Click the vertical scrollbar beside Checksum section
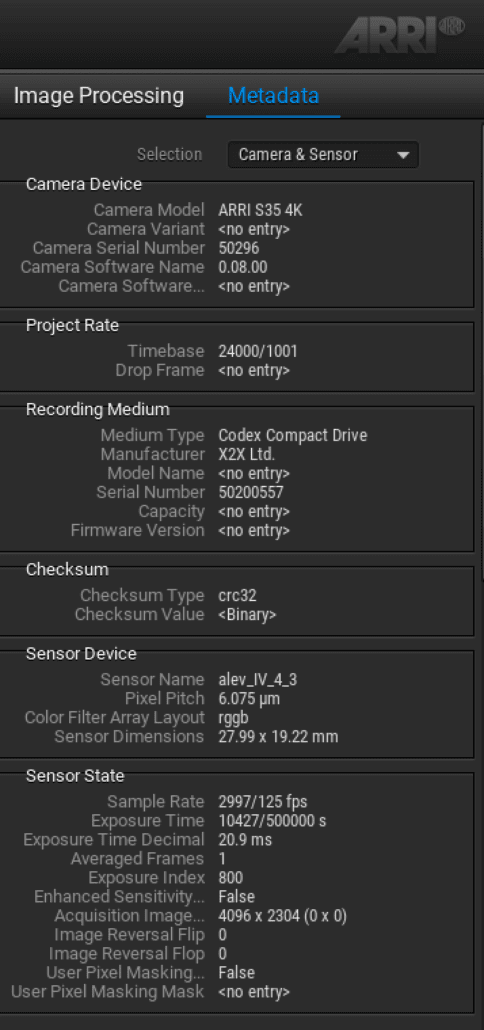The height and width of the screenshot is (1030, 484). coord(481,601)
